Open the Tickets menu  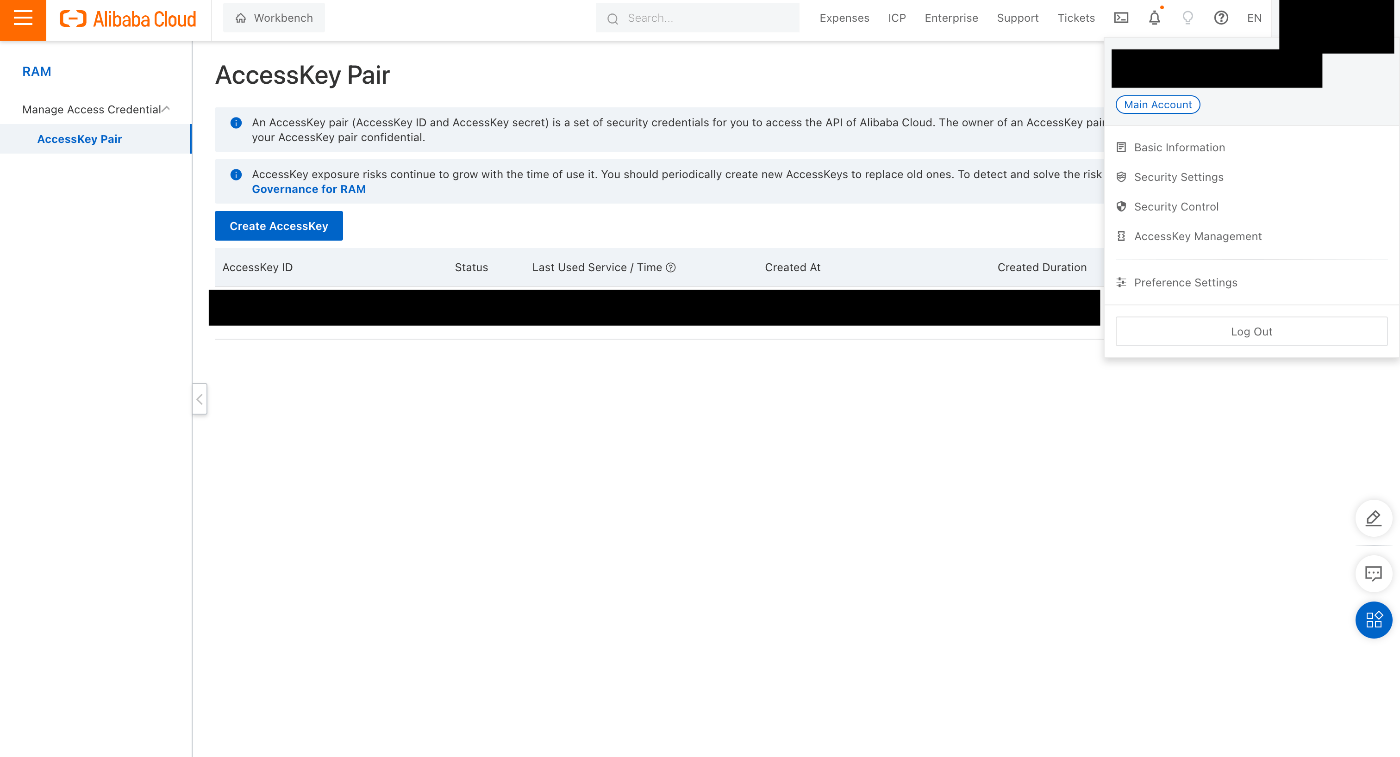[x=1076, y=18]
